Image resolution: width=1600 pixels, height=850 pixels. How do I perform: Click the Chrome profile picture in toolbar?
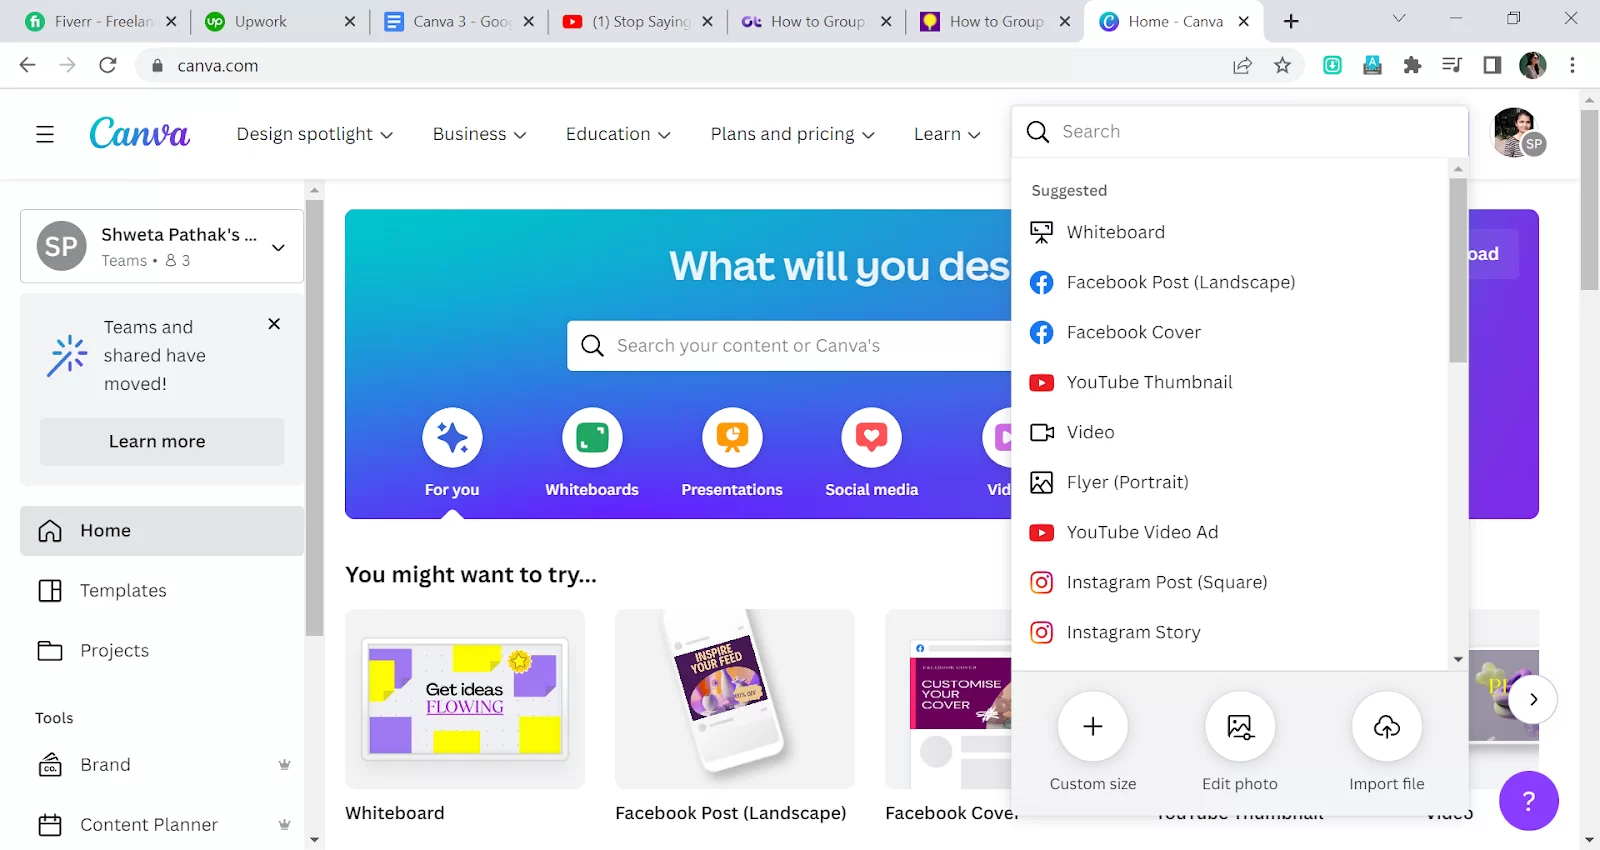[1532, 65]
